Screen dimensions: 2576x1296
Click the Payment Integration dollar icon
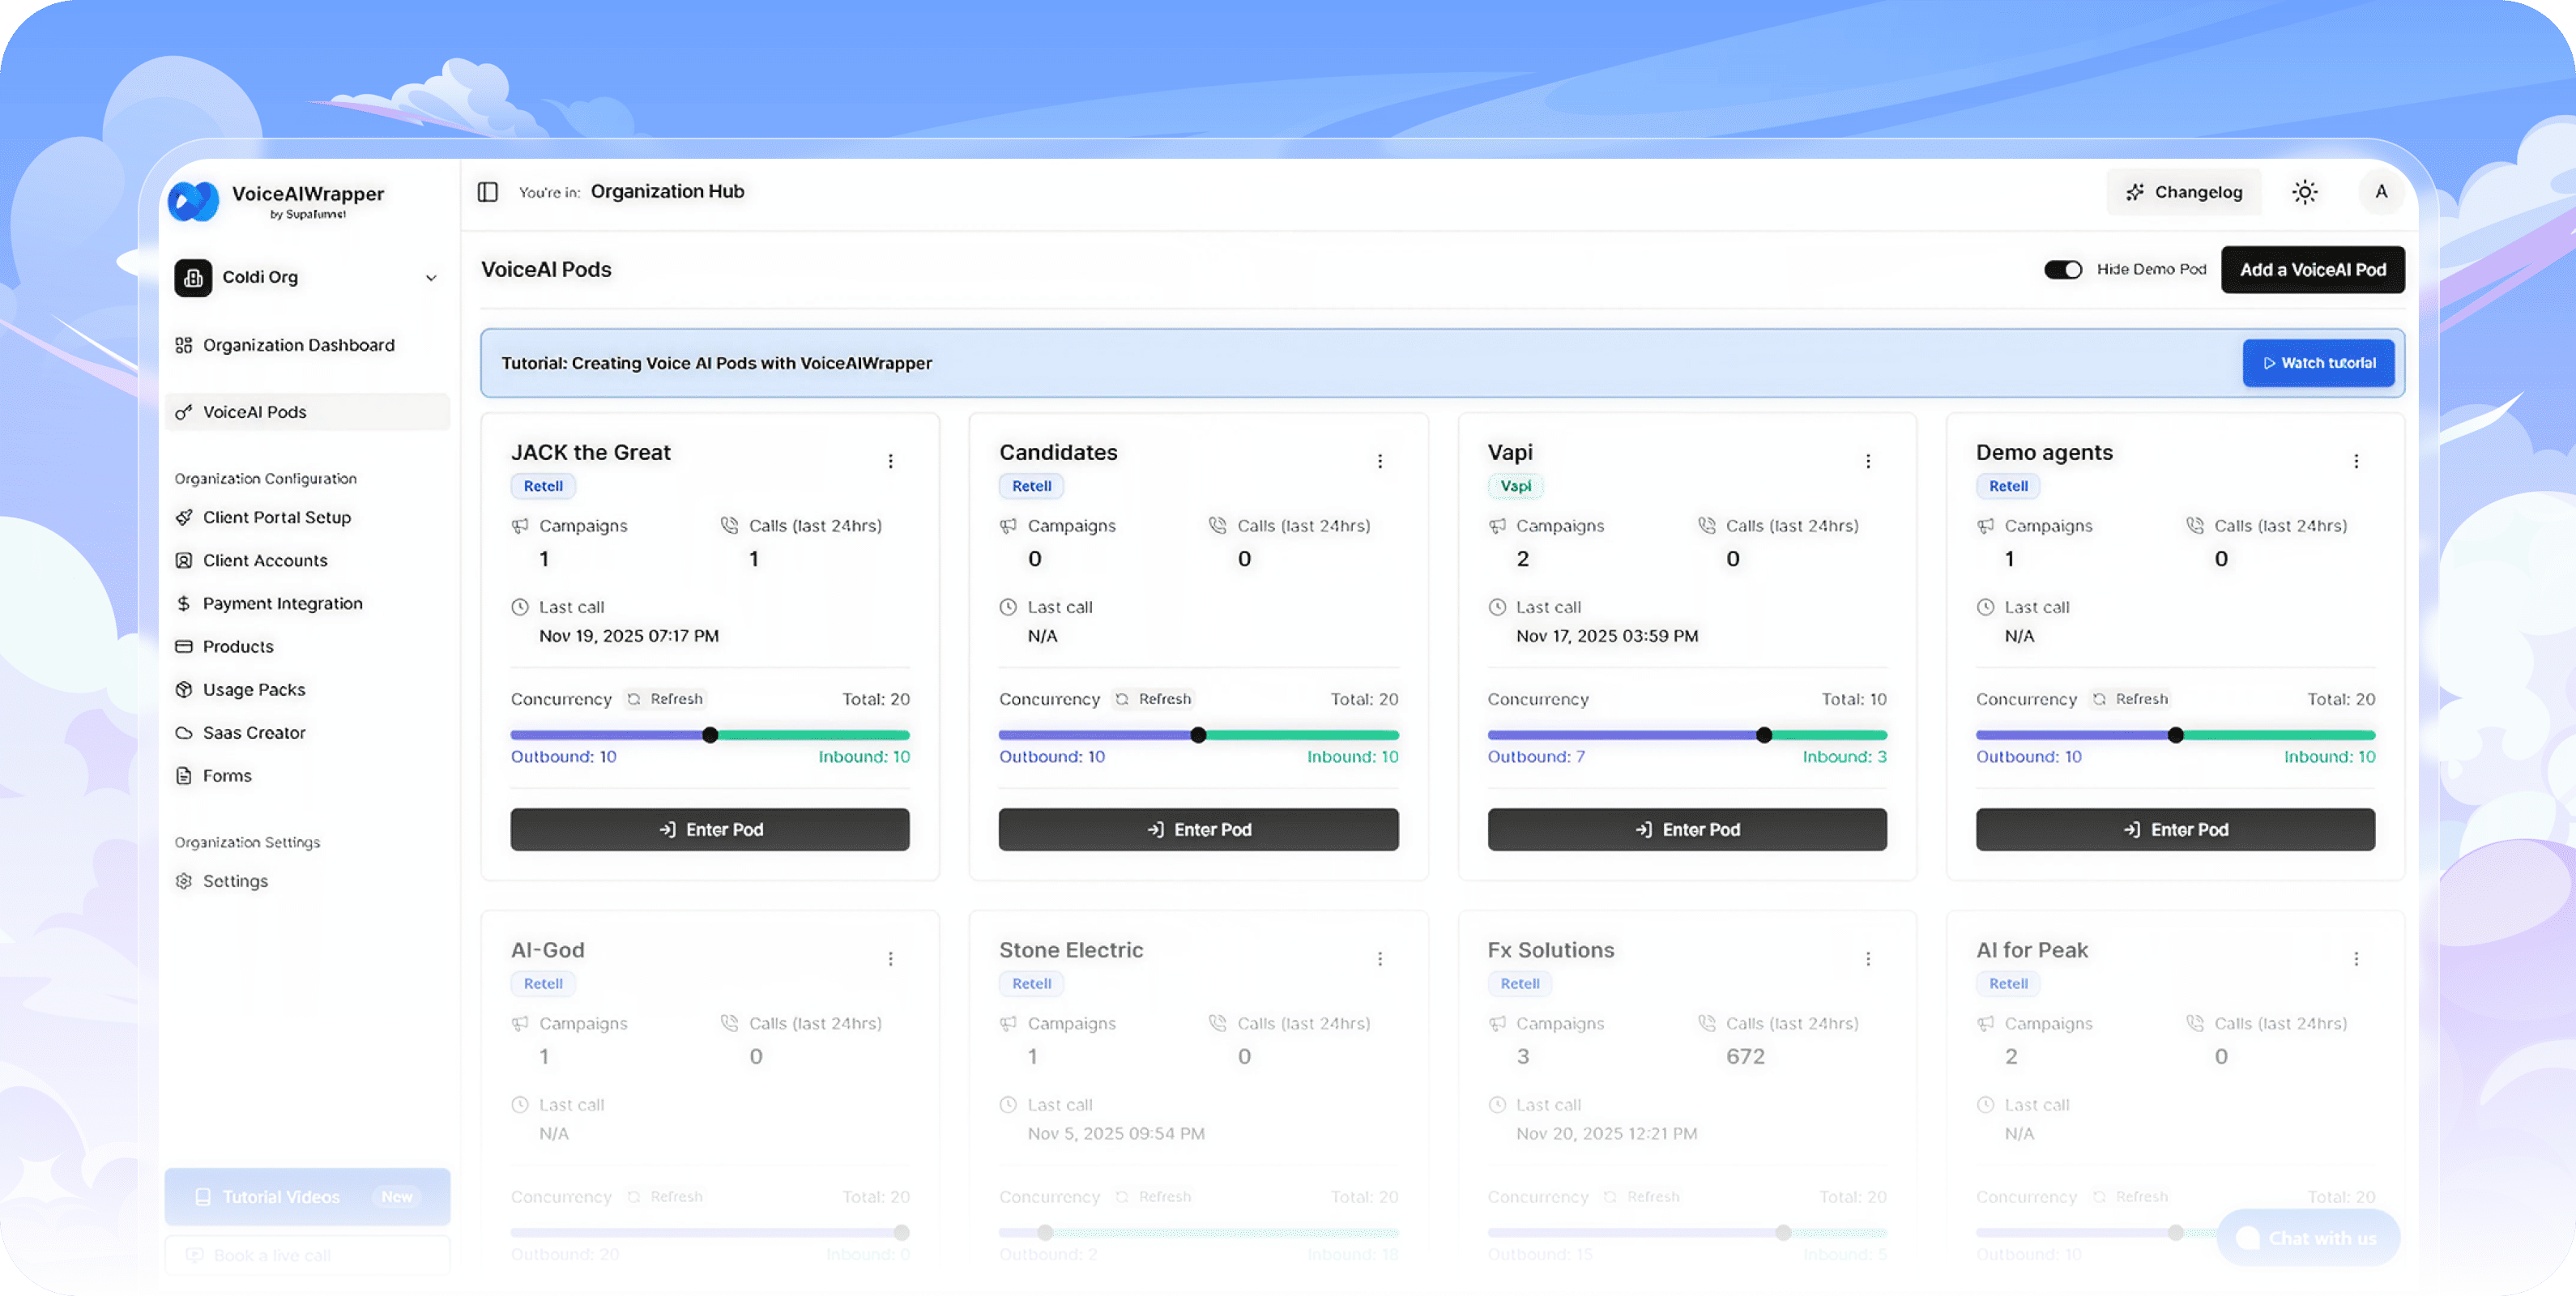point(184,603)
